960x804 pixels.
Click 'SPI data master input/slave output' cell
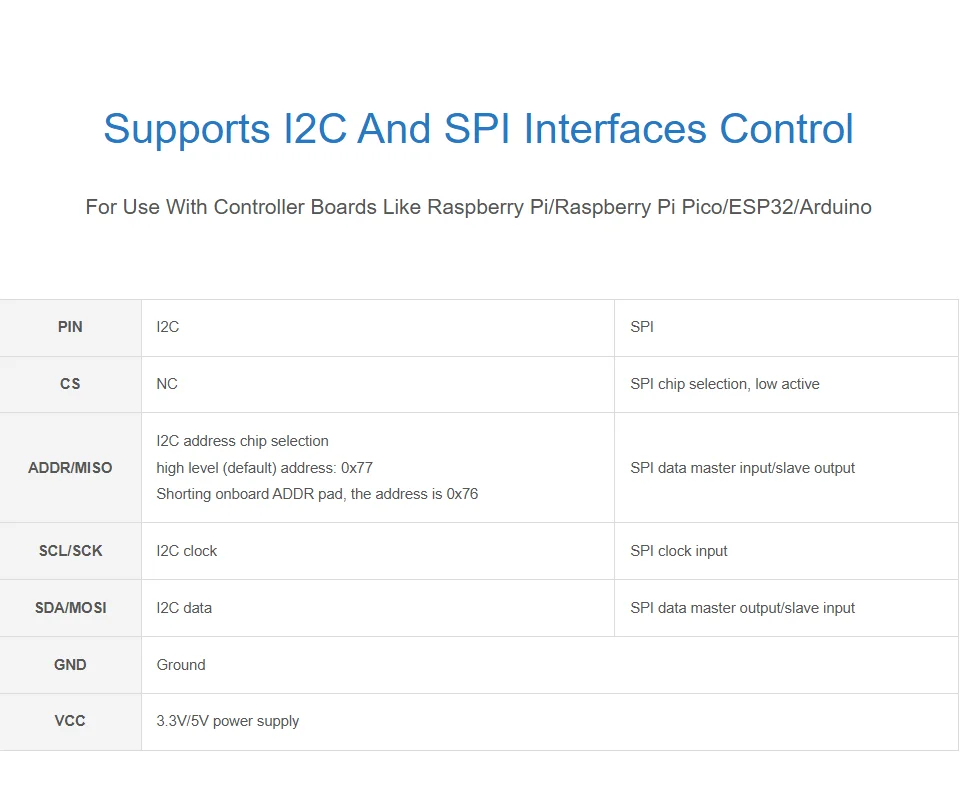pyautogui.click(x=787, y=468)
